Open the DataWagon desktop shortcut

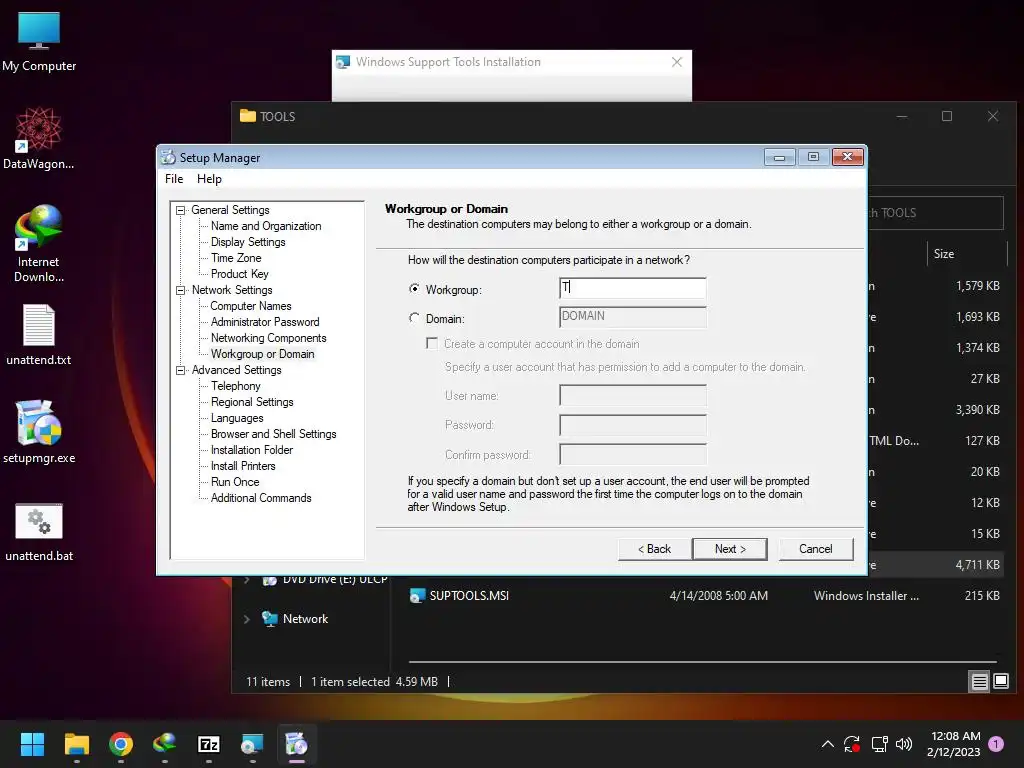(x=39, y=138)
